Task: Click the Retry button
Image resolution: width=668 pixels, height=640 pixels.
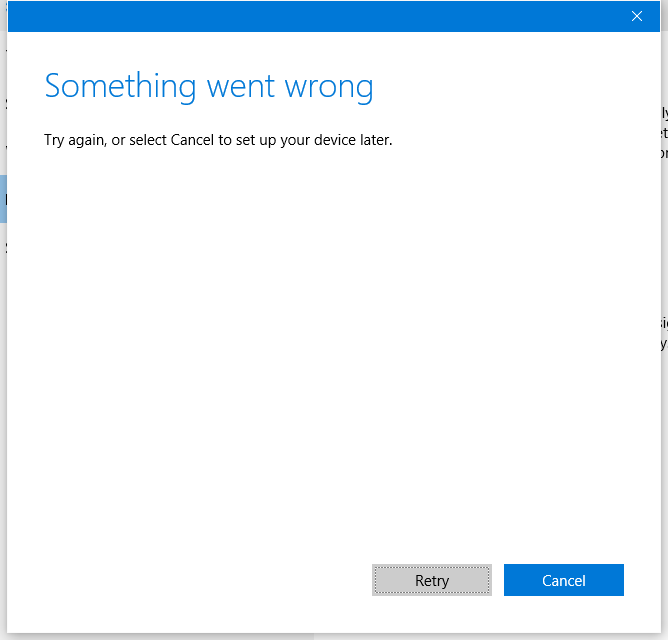Action: pos(432,580)
